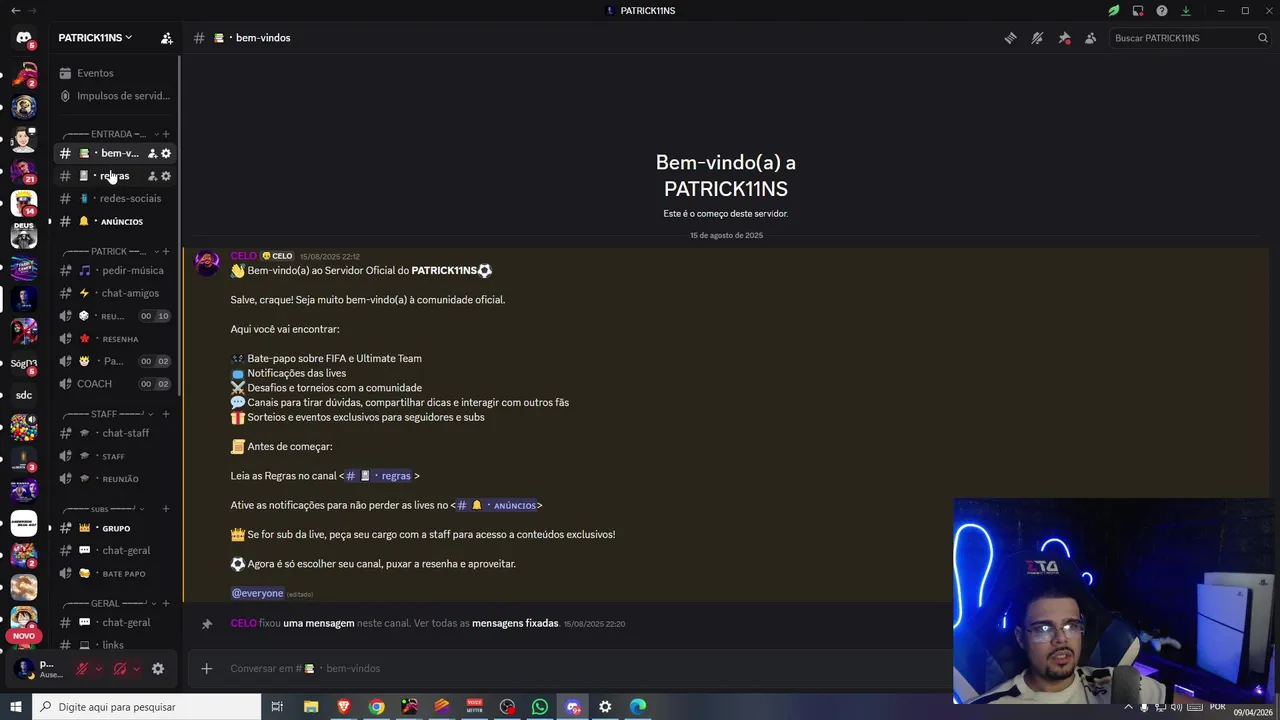Add channel to GERAL category plus icon
The width and height of the screenshot is (1280, 720).
(166, 604)
